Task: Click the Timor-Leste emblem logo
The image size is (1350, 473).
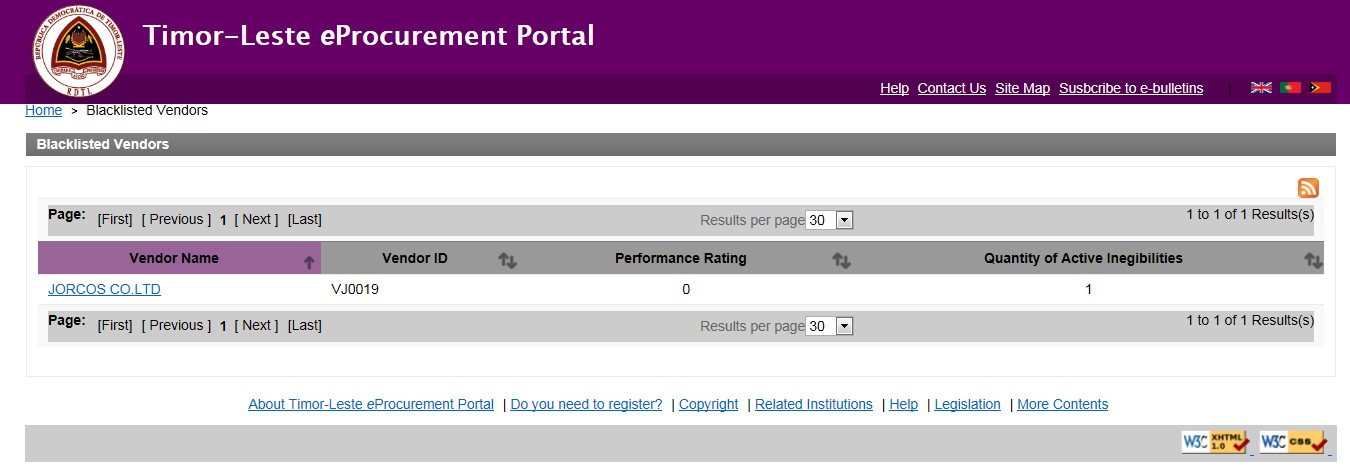Action: coord(78,50)
